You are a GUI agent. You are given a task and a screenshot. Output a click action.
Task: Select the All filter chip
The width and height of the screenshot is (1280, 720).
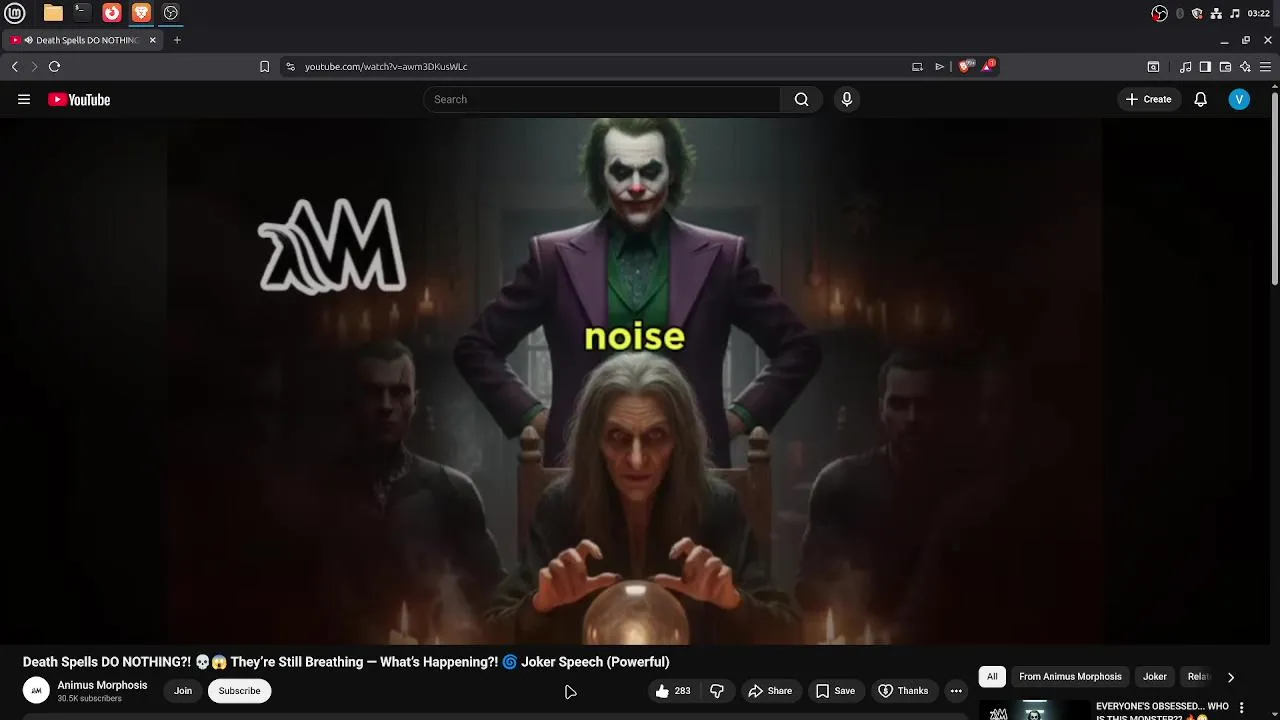click(992, 677)
